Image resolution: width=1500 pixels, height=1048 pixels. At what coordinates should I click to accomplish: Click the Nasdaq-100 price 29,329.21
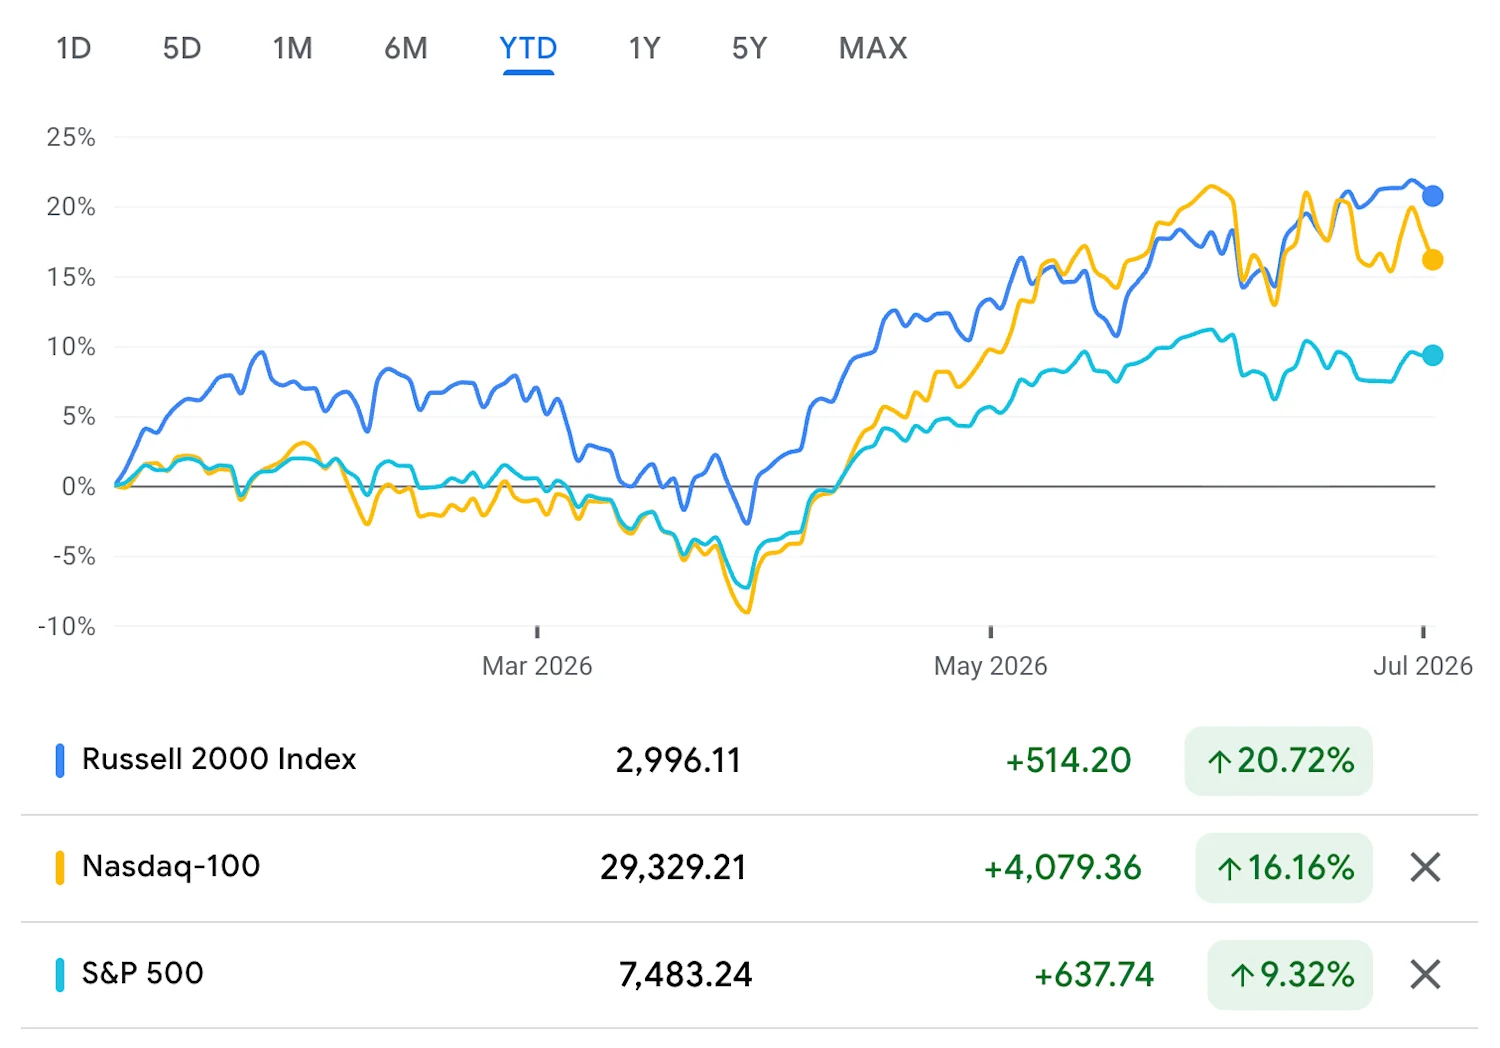673,867
